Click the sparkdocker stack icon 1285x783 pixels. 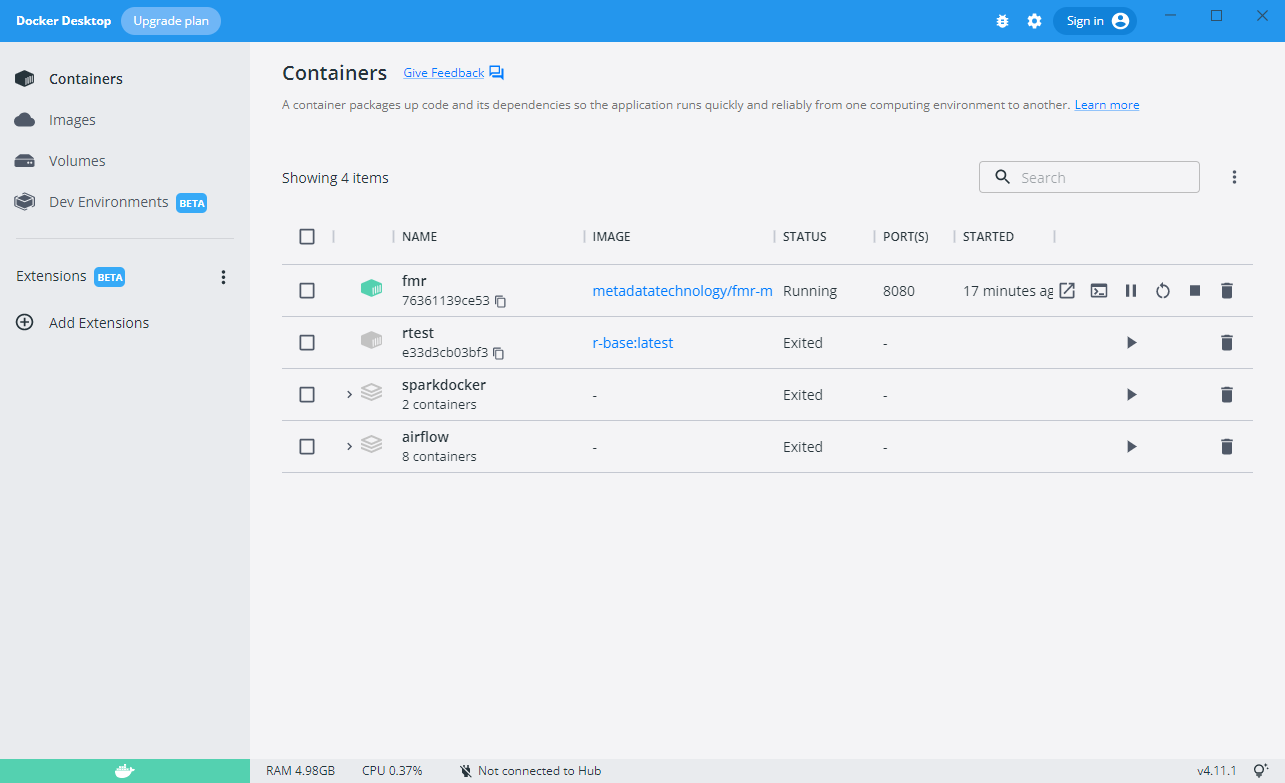point(371,393)
